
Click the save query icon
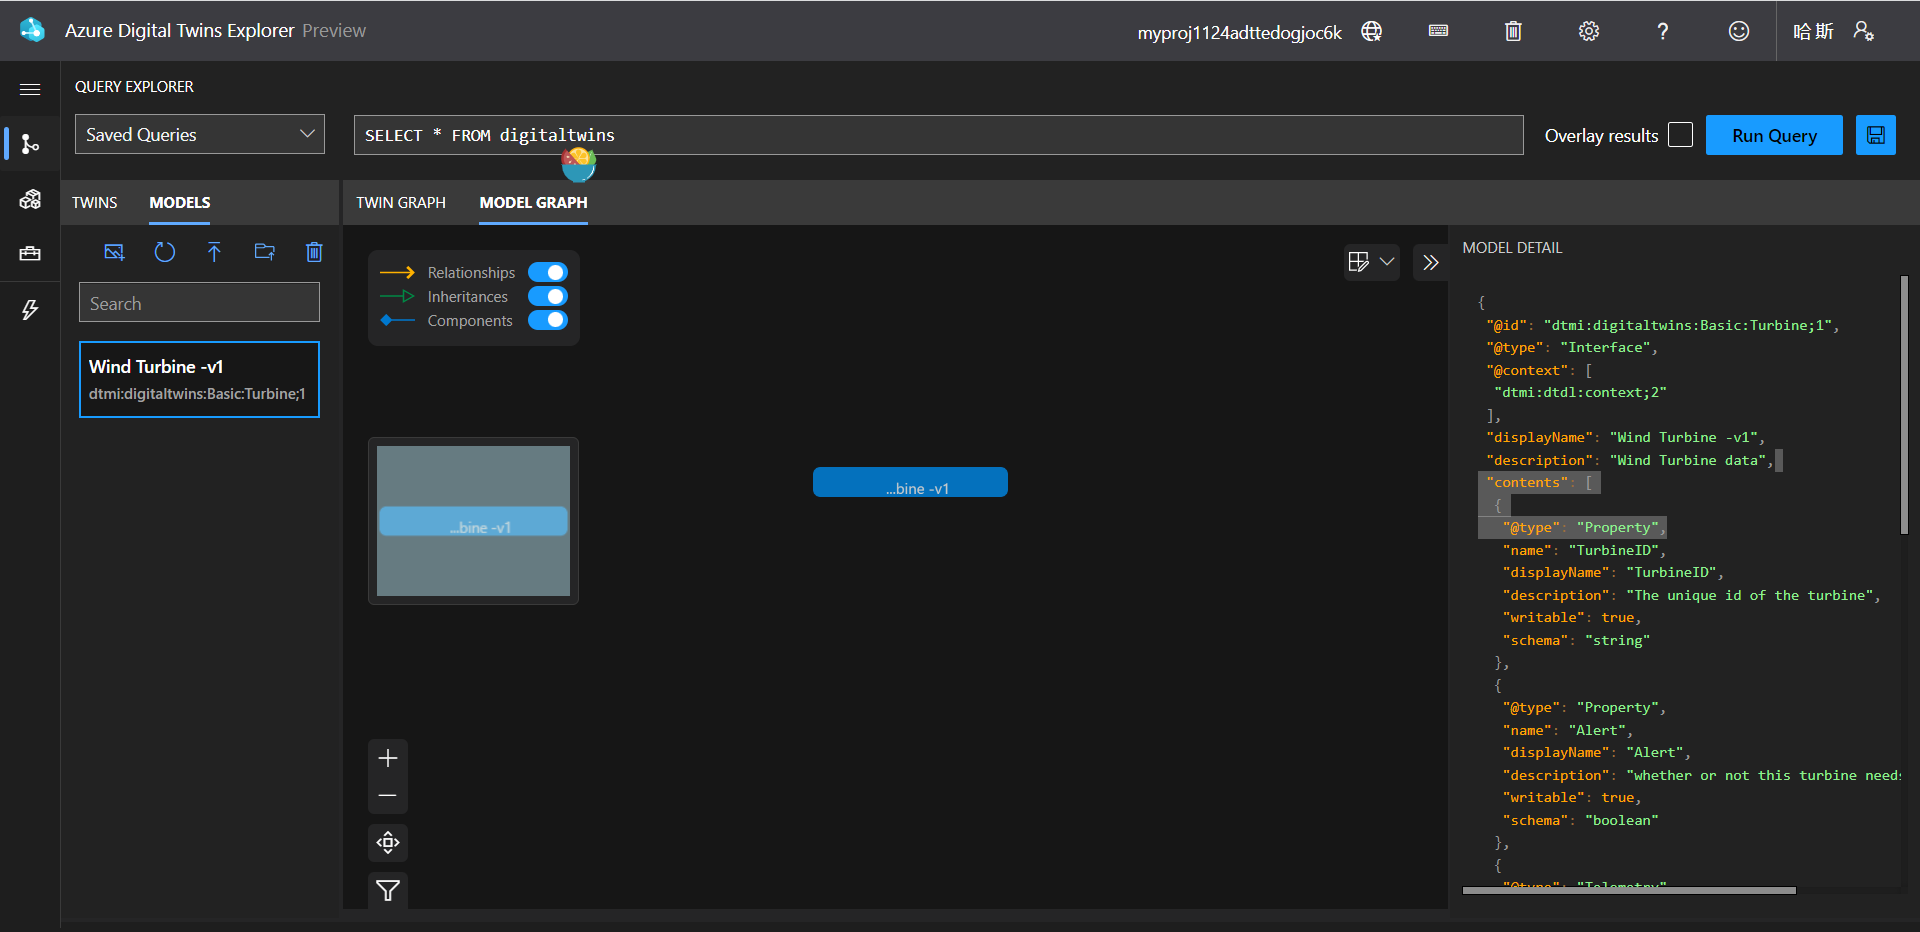coord(1875,136)
